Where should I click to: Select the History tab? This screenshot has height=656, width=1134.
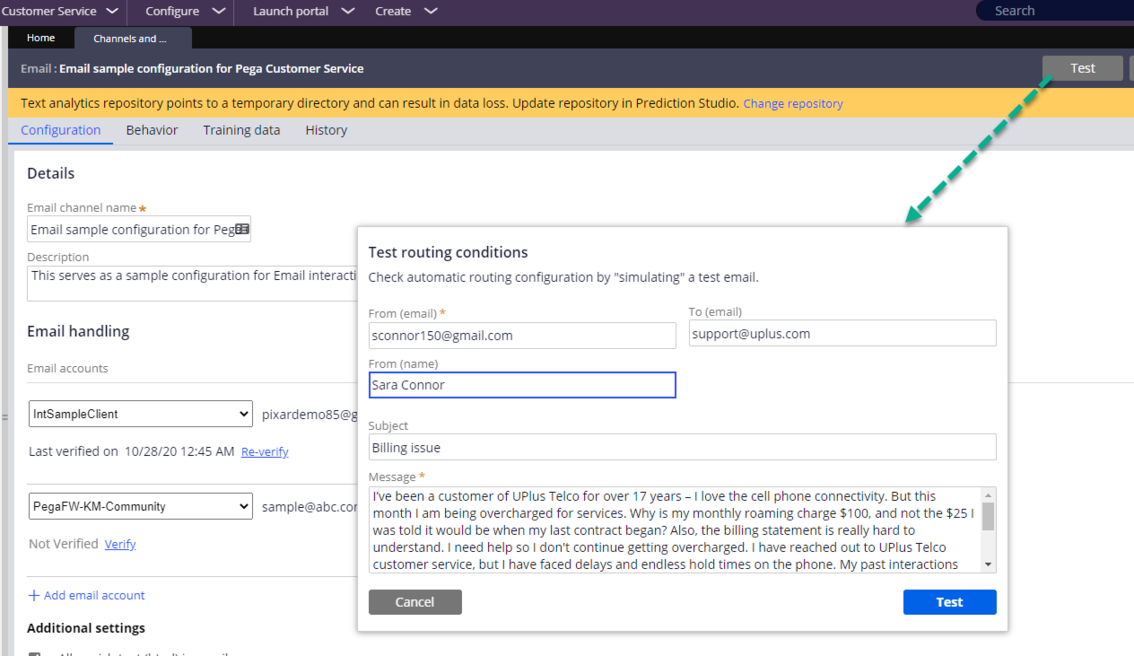click(326, 130)
